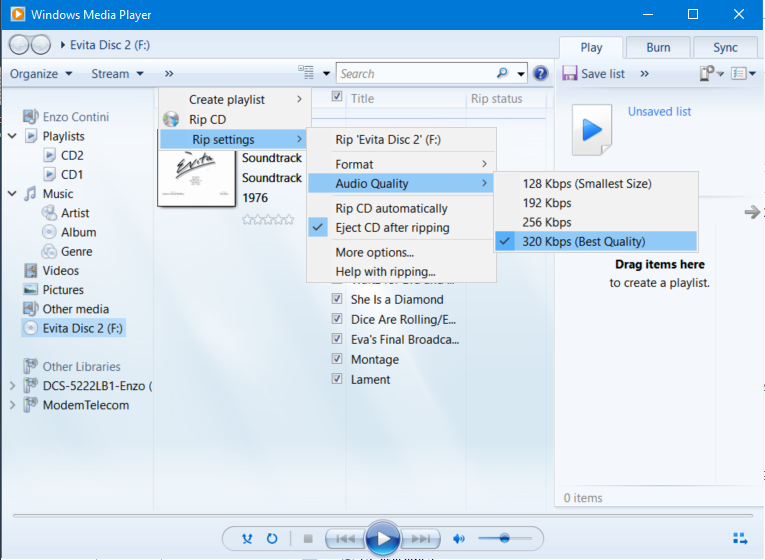Adjust the volume slider
The width and height of the screenshot is (765, 560).
tap(504, 539)
